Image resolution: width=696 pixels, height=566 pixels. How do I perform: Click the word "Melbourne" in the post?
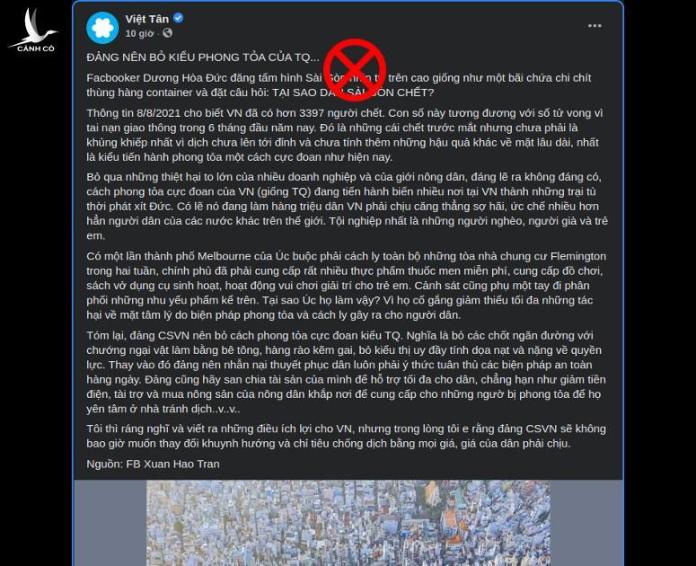(x=226, y=256)
